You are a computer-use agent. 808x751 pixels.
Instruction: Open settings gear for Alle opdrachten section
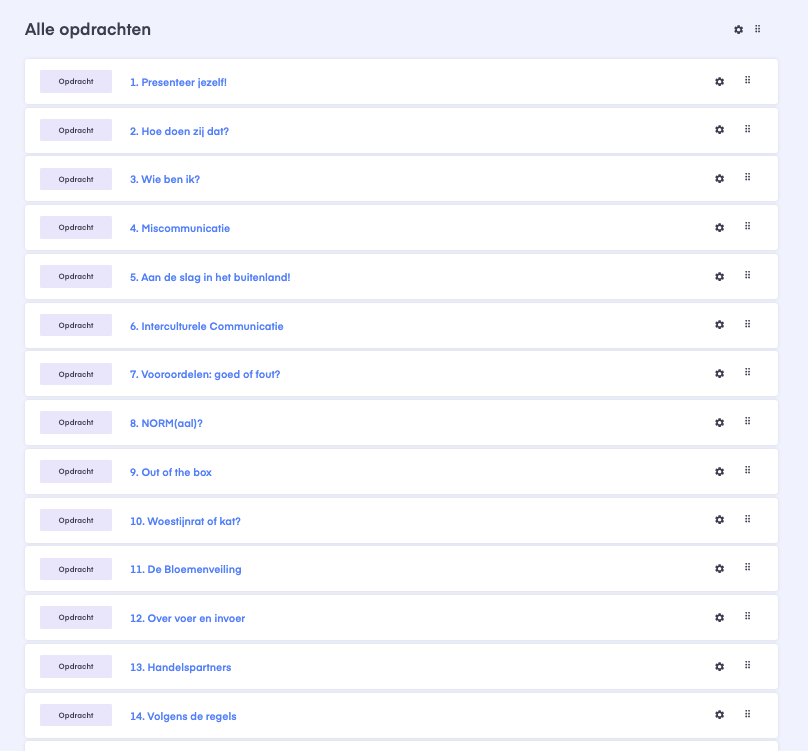click(x=738, y=30)
